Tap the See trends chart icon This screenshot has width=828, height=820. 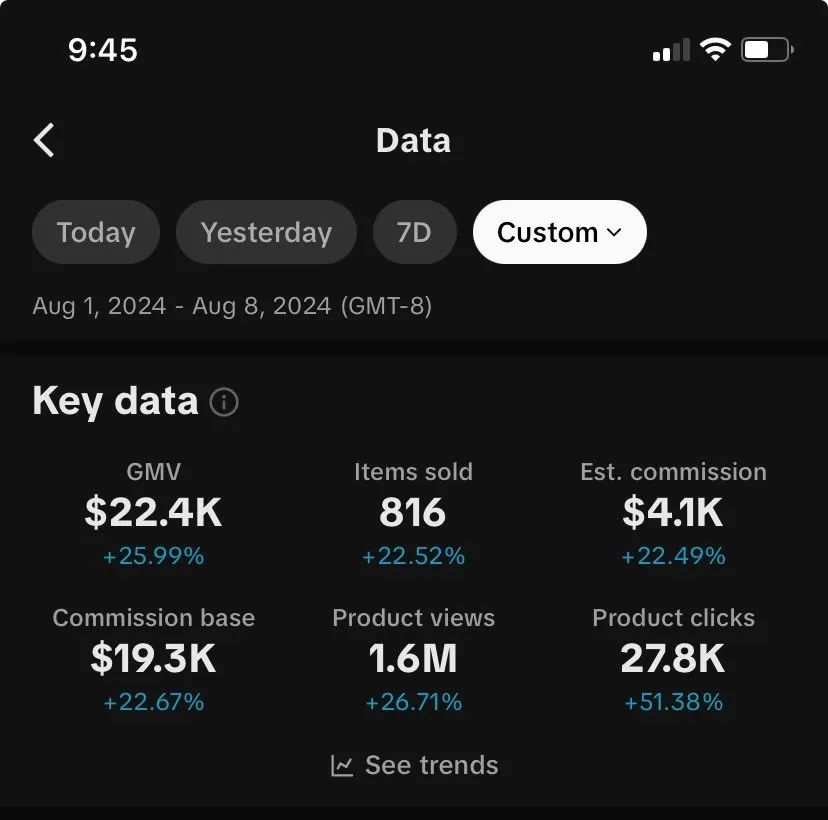(342, 765)
